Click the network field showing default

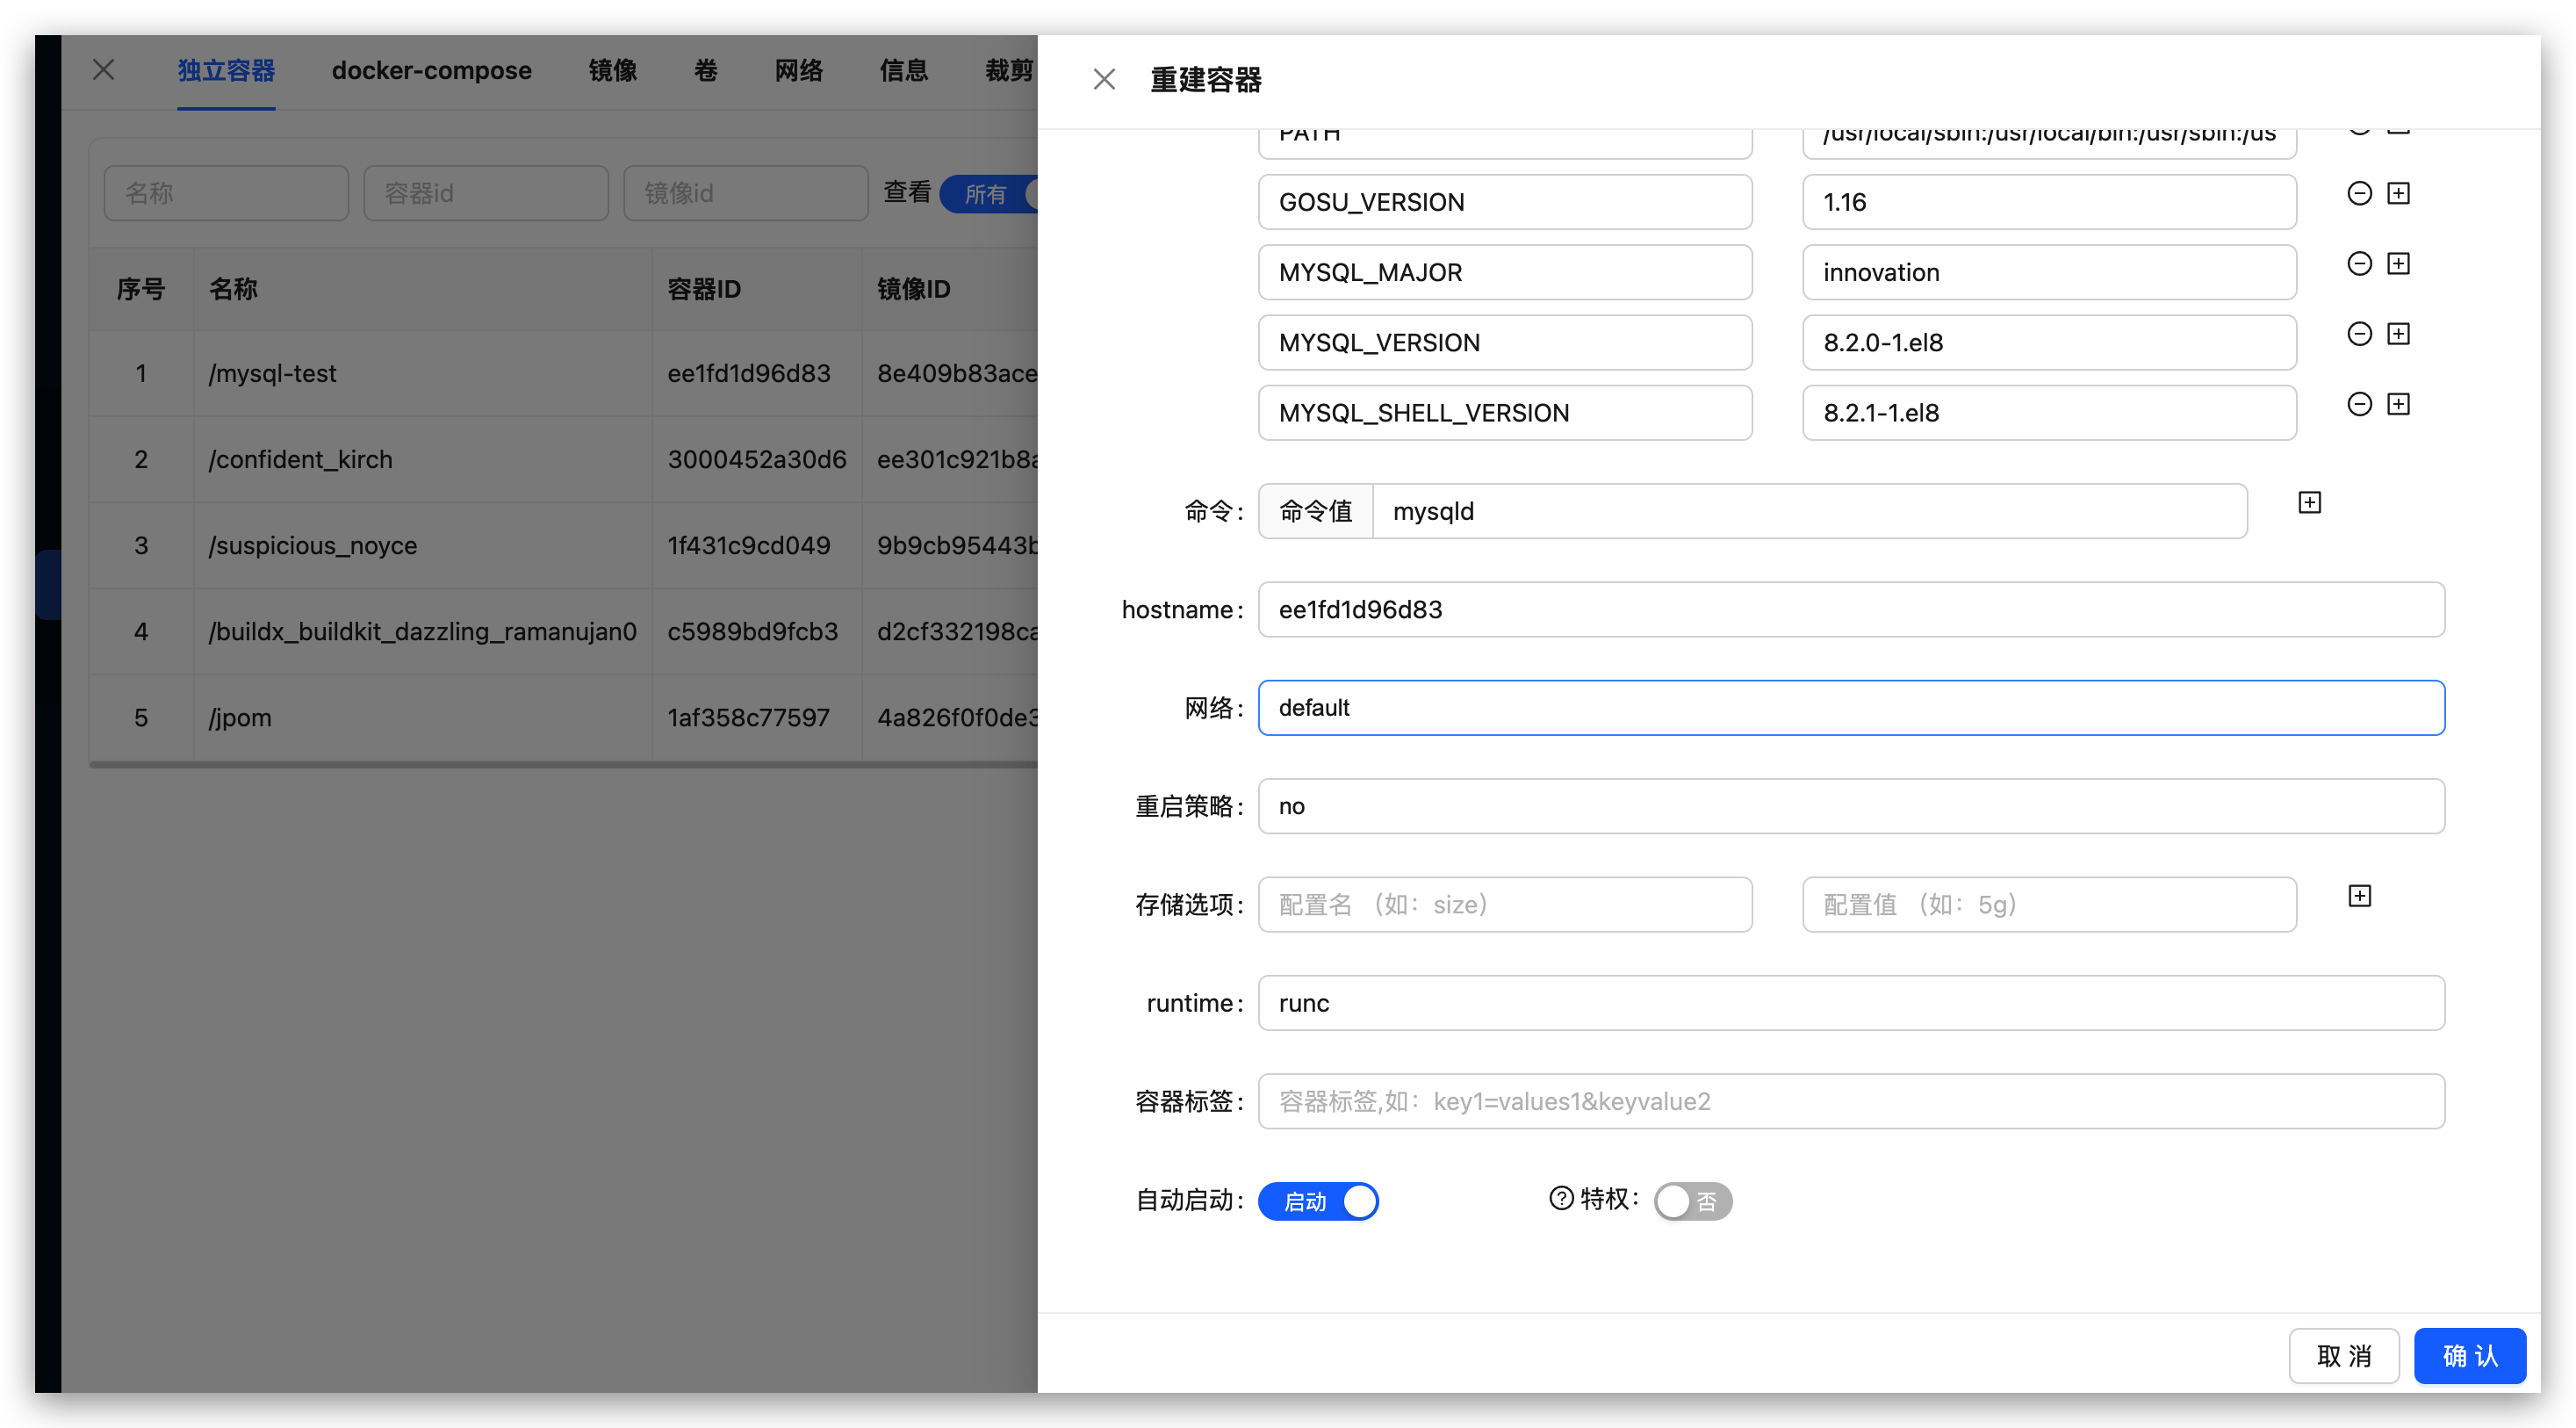(1850, 708)
